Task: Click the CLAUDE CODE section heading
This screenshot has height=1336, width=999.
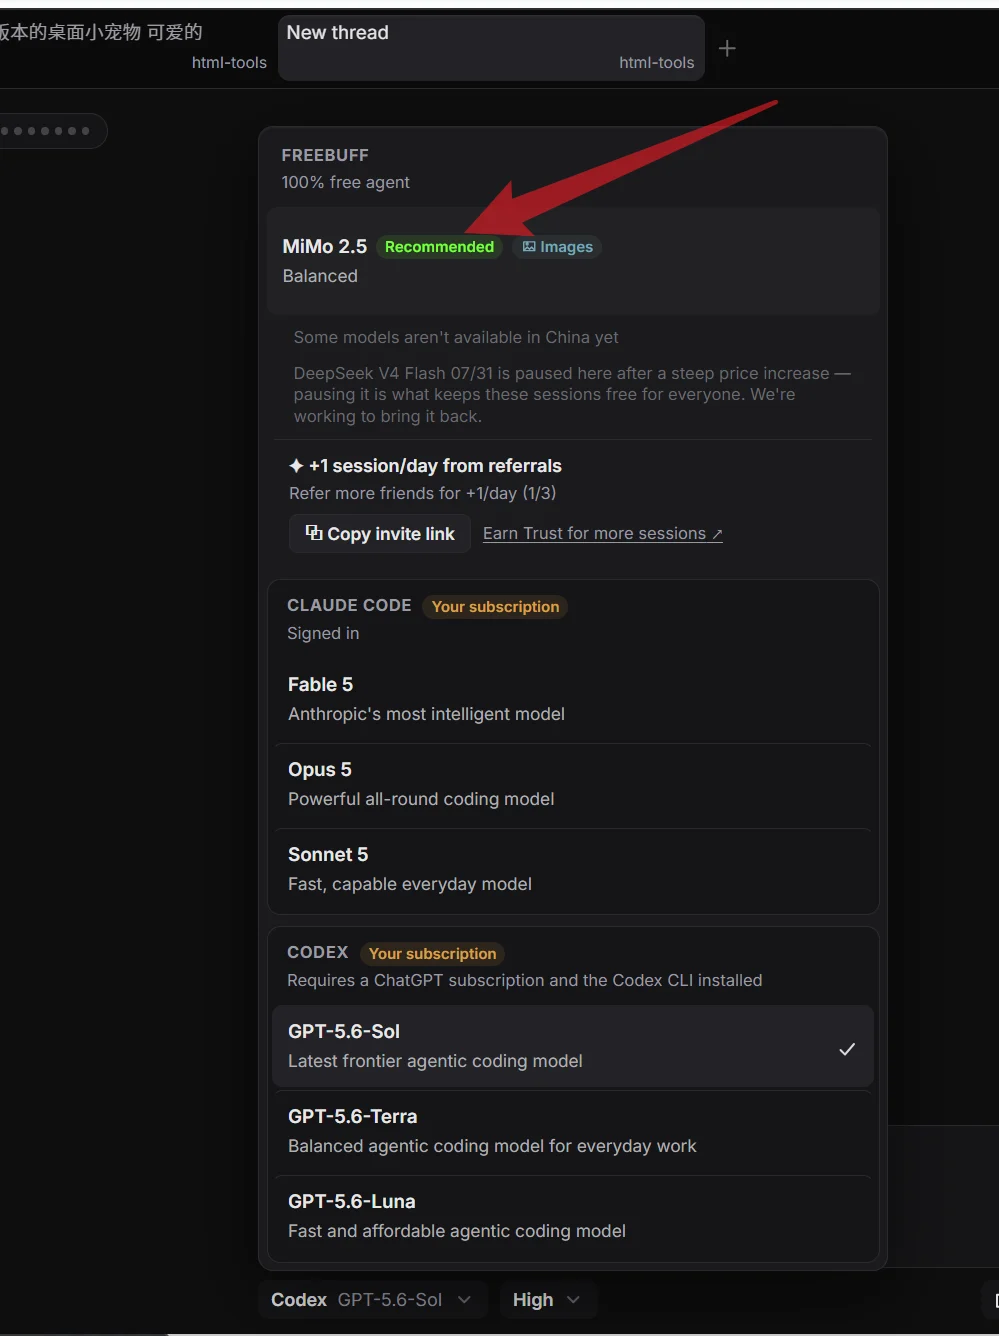Action: (x=349, y=605)
